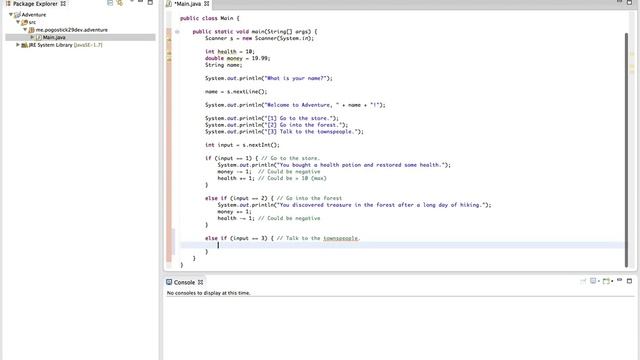Click the Adventure project folder icon
Image resolution: width=640 pixels, height=360 pixels.
pos(17,15)
